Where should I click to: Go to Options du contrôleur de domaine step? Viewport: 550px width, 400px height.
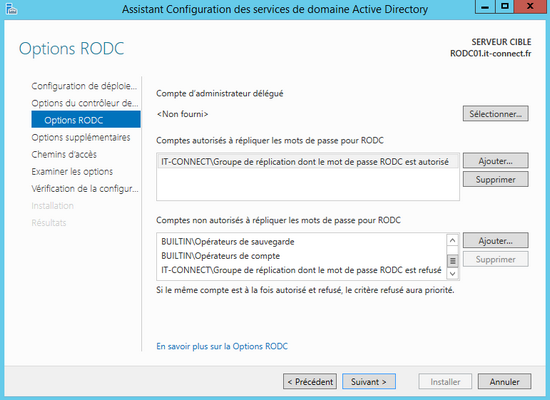(85, 103)
